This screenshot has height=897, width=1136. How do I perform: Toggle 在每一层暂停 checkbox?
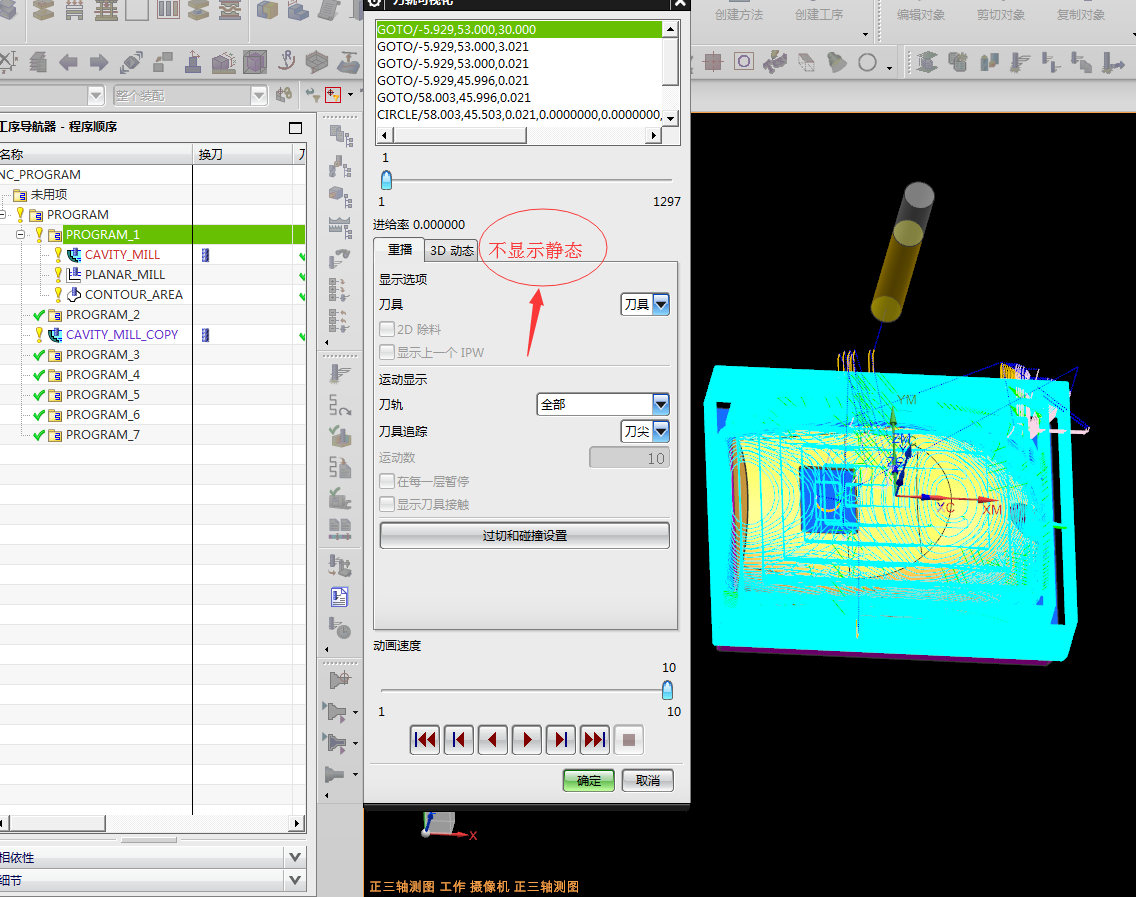click(387, 481)
